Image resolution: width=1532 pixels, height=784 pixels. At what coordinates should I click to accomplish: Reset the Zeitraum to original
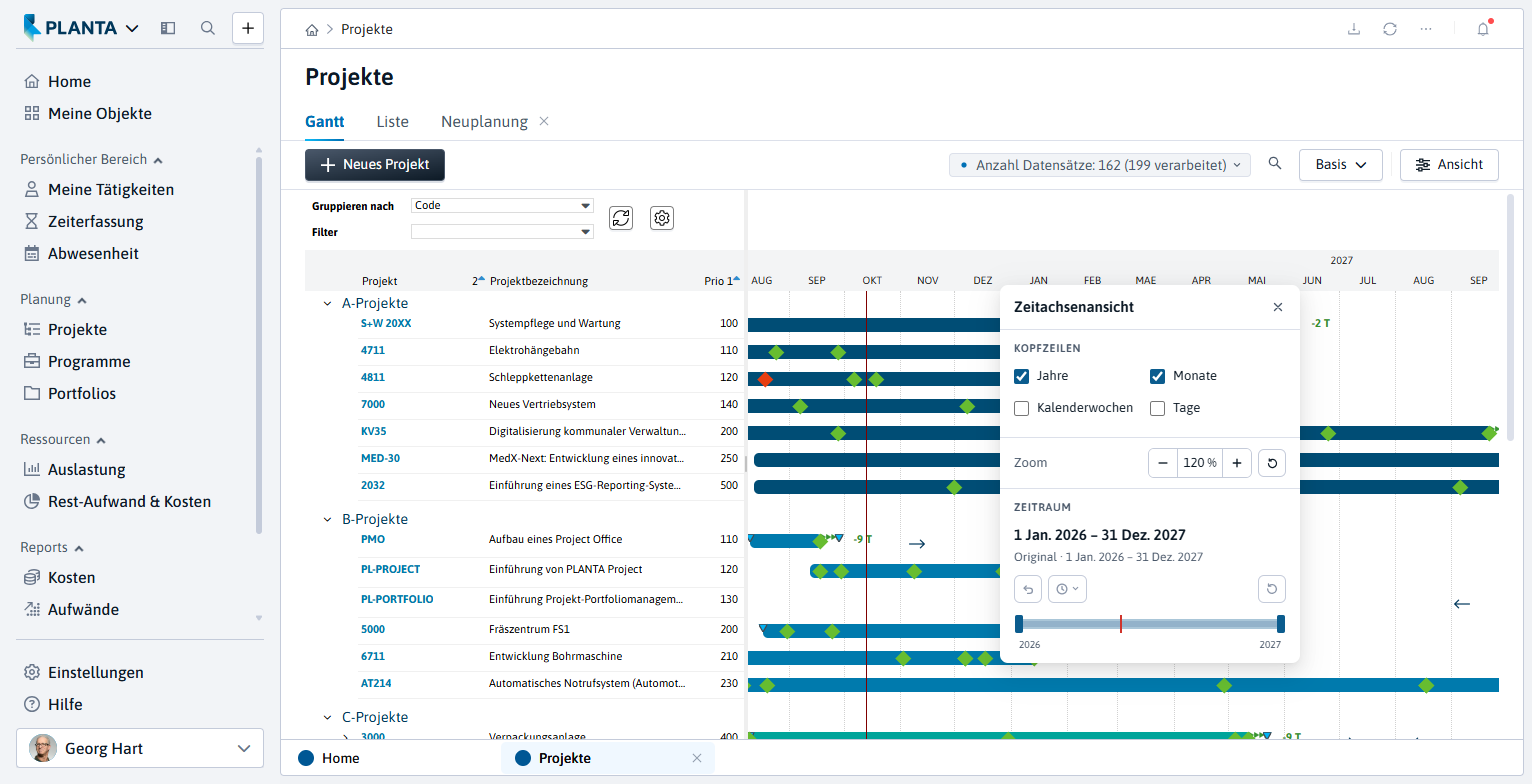1272,589
